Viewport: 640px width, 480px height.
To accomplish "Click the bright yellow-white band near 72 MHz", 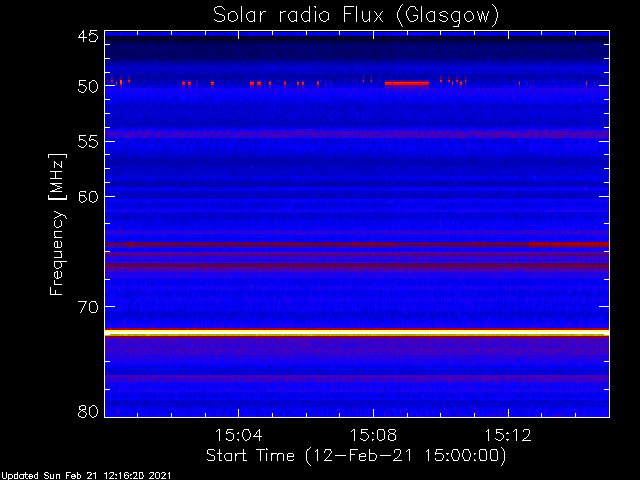I will pos(357,333).
